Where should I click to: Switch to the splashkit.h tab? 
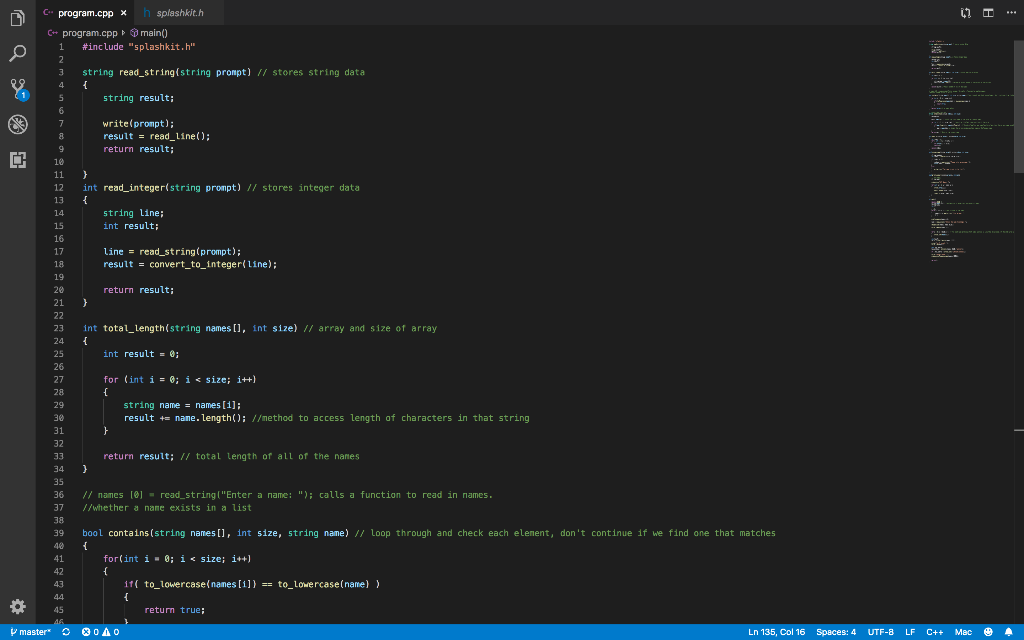coord(180,13)
